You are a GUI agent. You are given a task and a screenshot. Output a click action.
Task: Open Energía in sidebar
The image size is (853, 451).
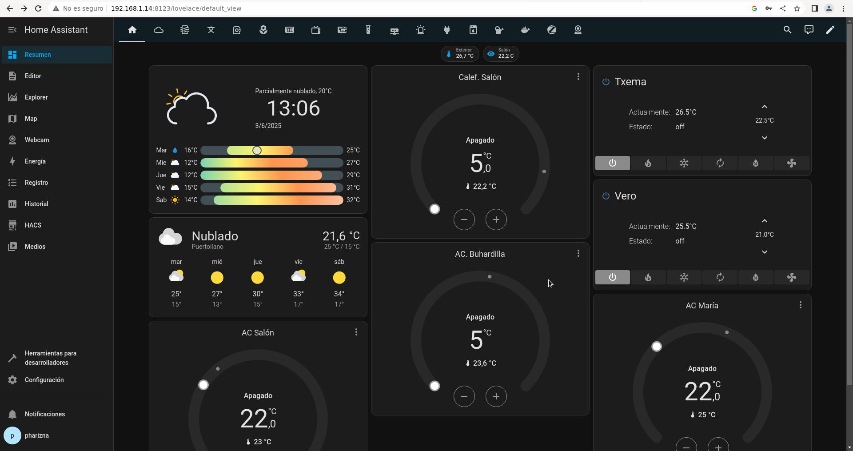click(x=57, y=162)
